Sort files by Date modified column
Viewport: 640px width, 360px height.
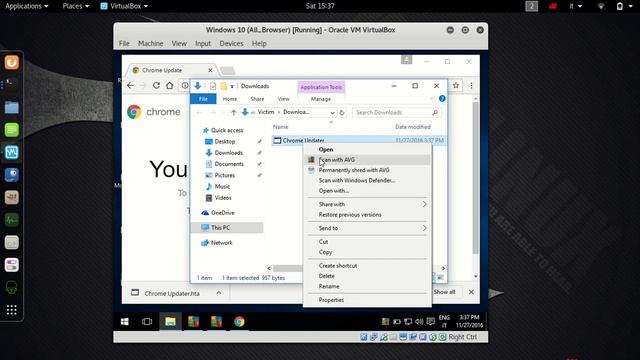tap(413, 127)
